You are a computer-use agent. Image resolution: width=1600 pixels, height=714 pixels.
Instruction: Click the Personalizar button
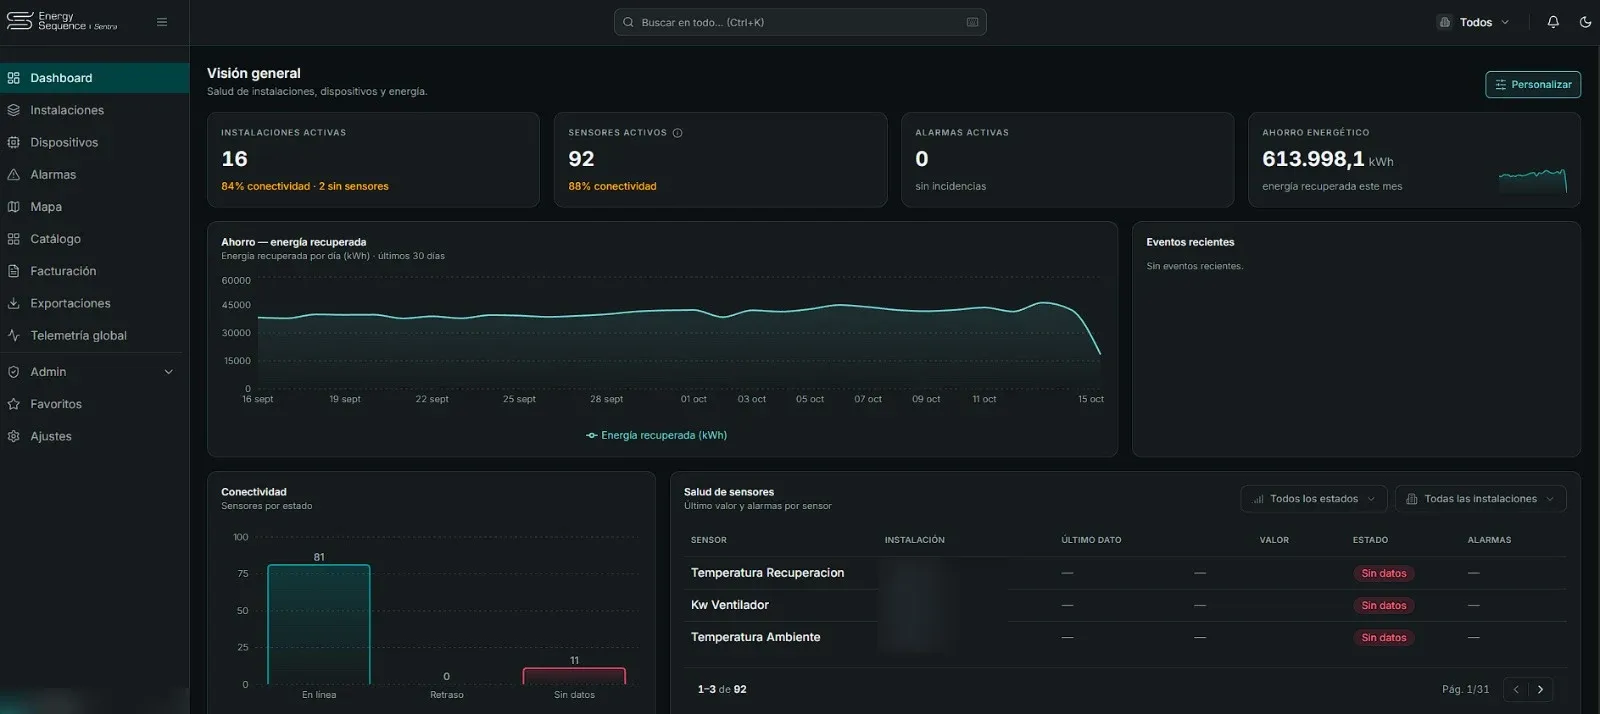coord(1533,85)
